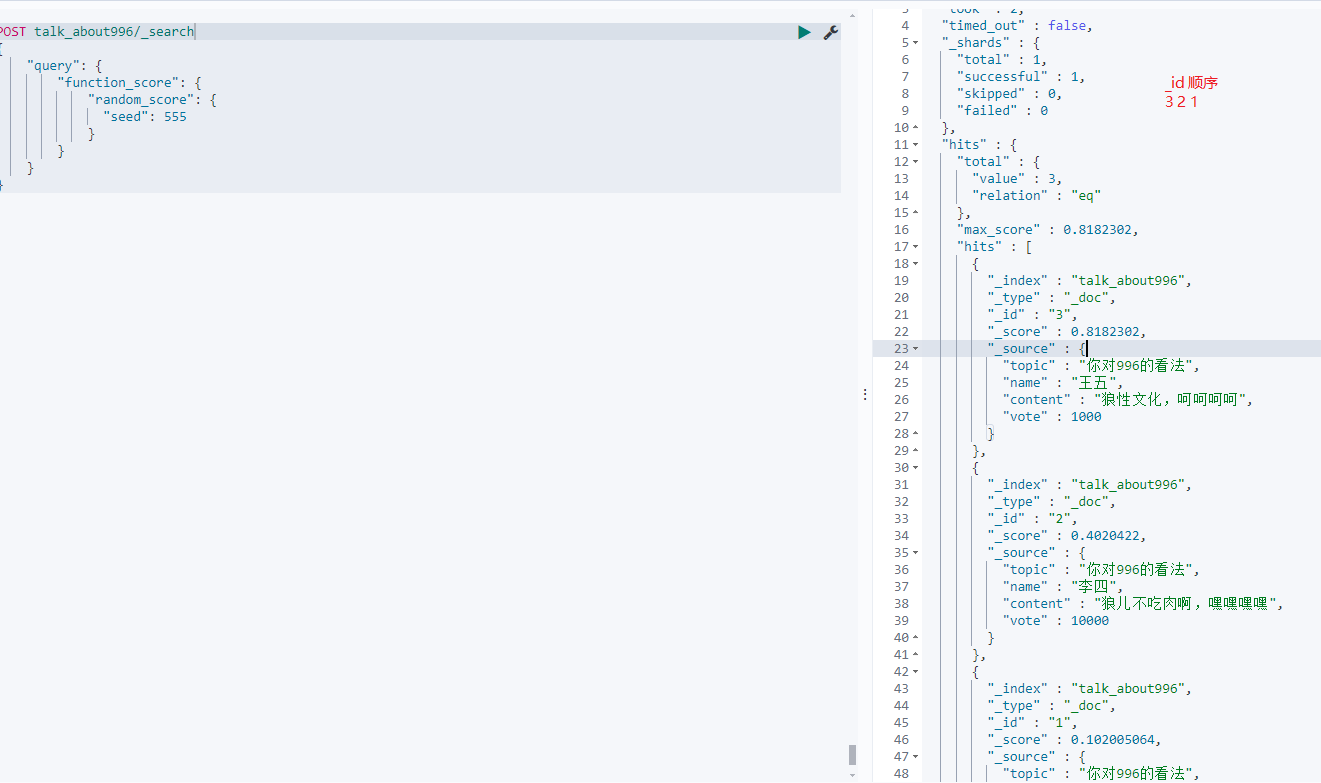Click the content "狼性文化，呵呵呵呵" line

1128,400
